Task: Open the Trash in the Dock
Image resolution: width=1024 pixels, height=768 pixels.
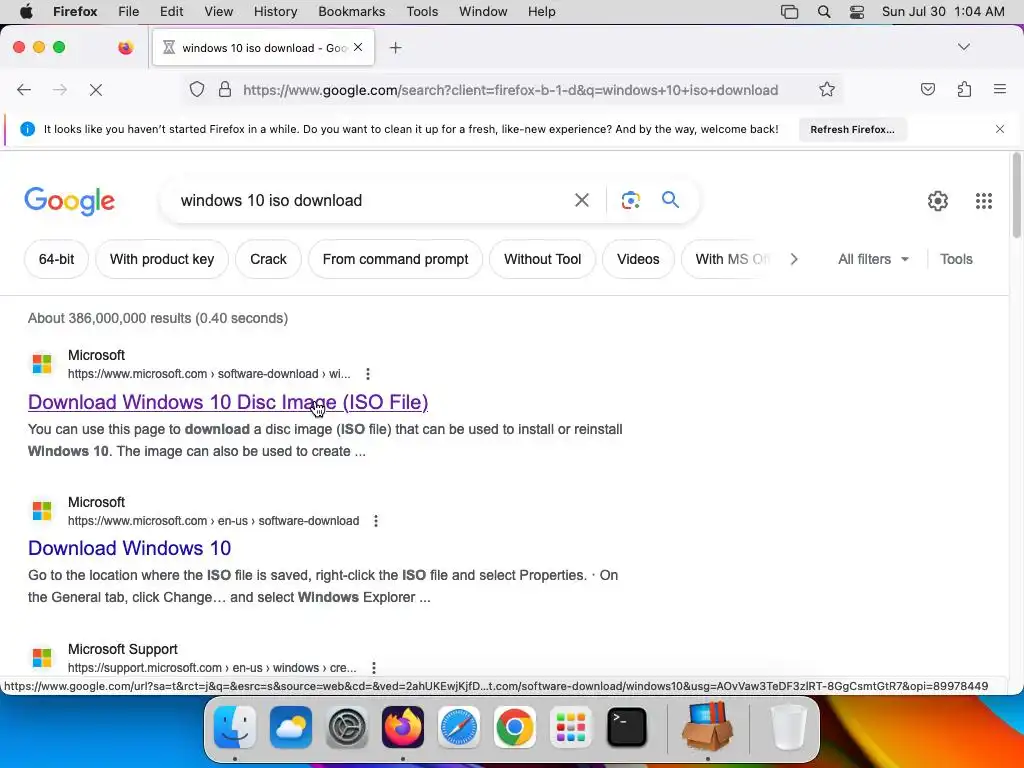Action: coord(789,727)
